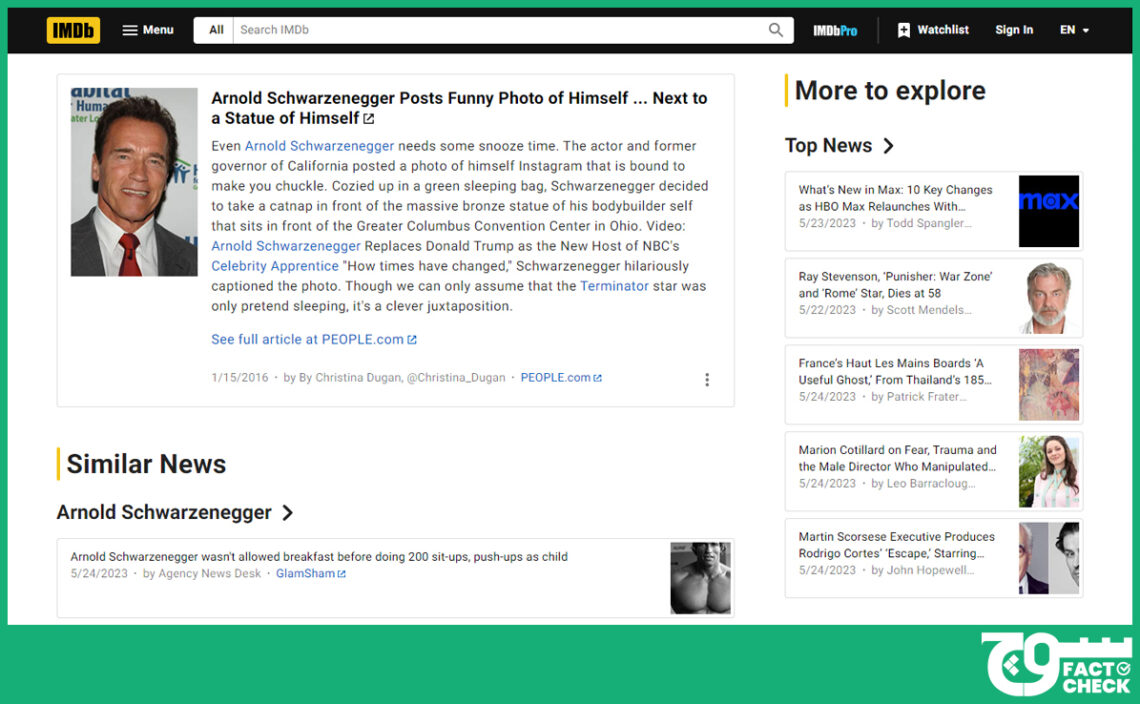
Task: Open Martin Scorsese Executive Produces news item
Action: point(896,545)
